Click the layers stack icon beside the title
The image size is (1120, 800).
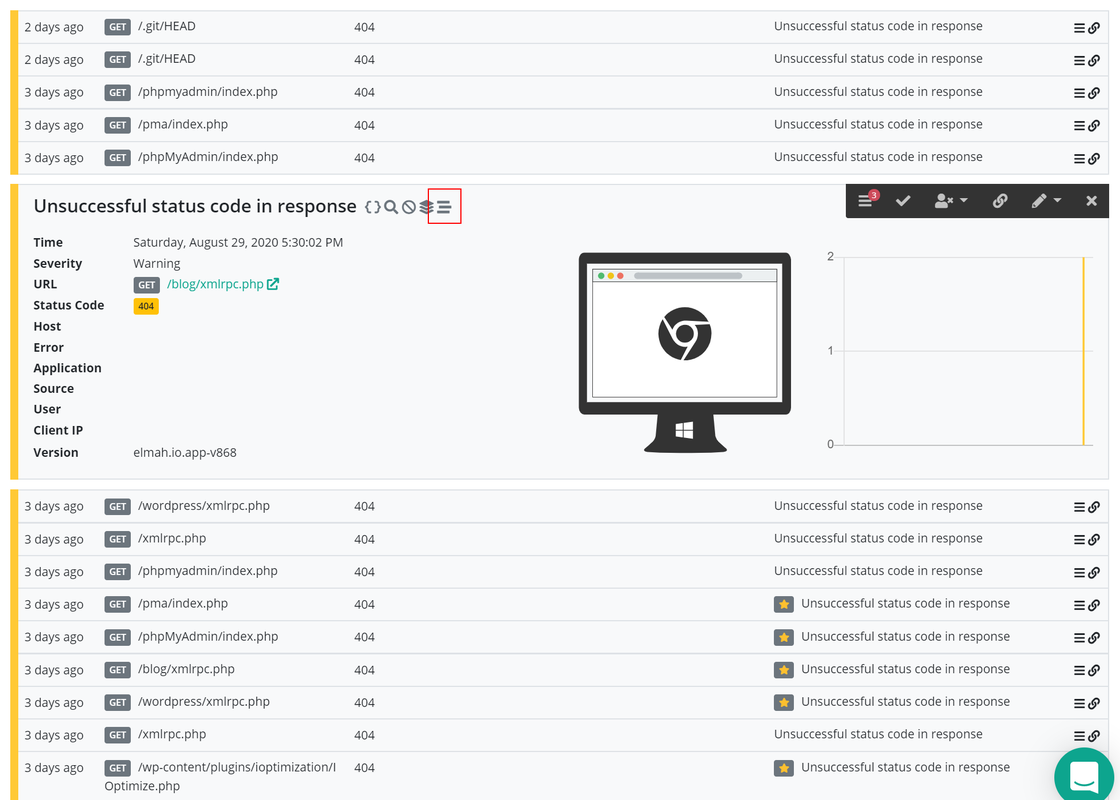[x=426, y=207]
